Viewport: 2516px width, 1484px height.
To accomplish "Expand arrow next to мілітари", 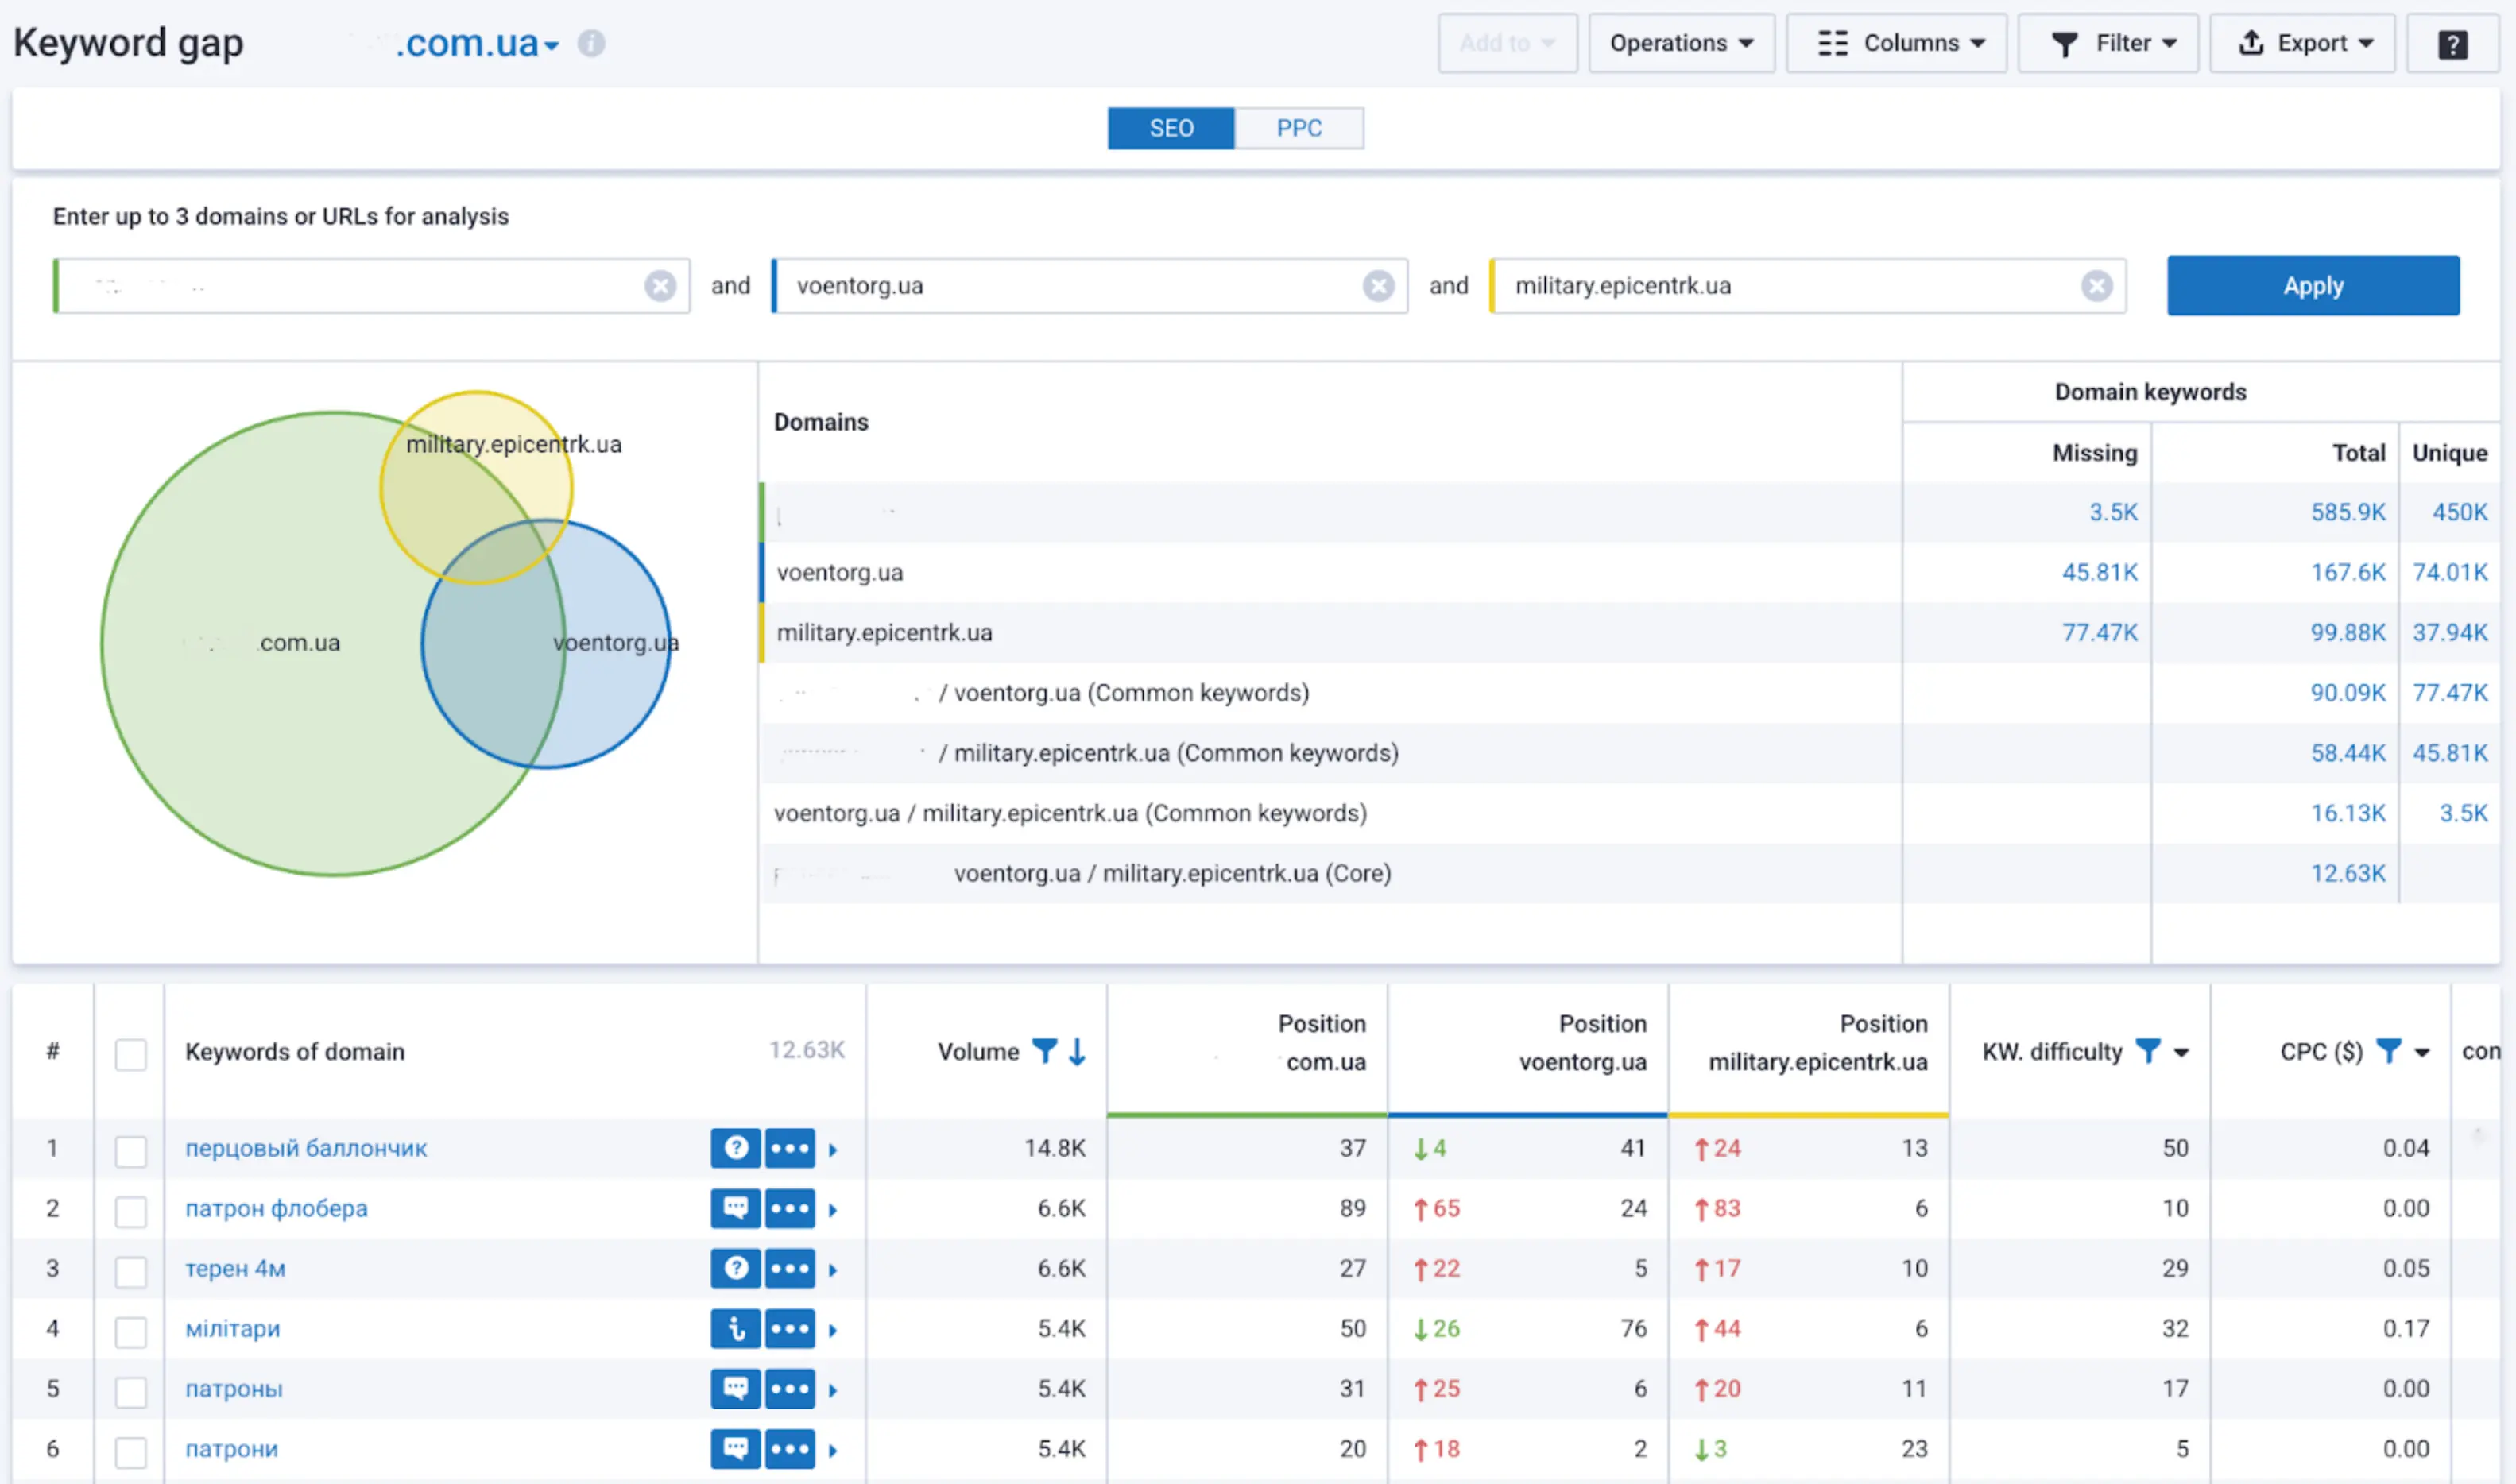I will (833, 1330).
